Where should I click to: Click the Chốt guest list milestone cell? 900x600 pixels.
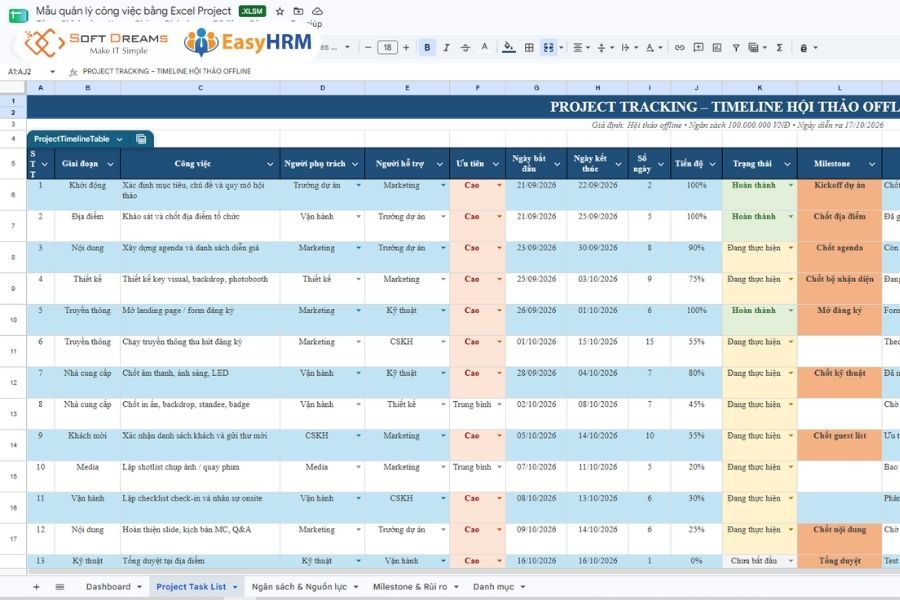[839, 445]
